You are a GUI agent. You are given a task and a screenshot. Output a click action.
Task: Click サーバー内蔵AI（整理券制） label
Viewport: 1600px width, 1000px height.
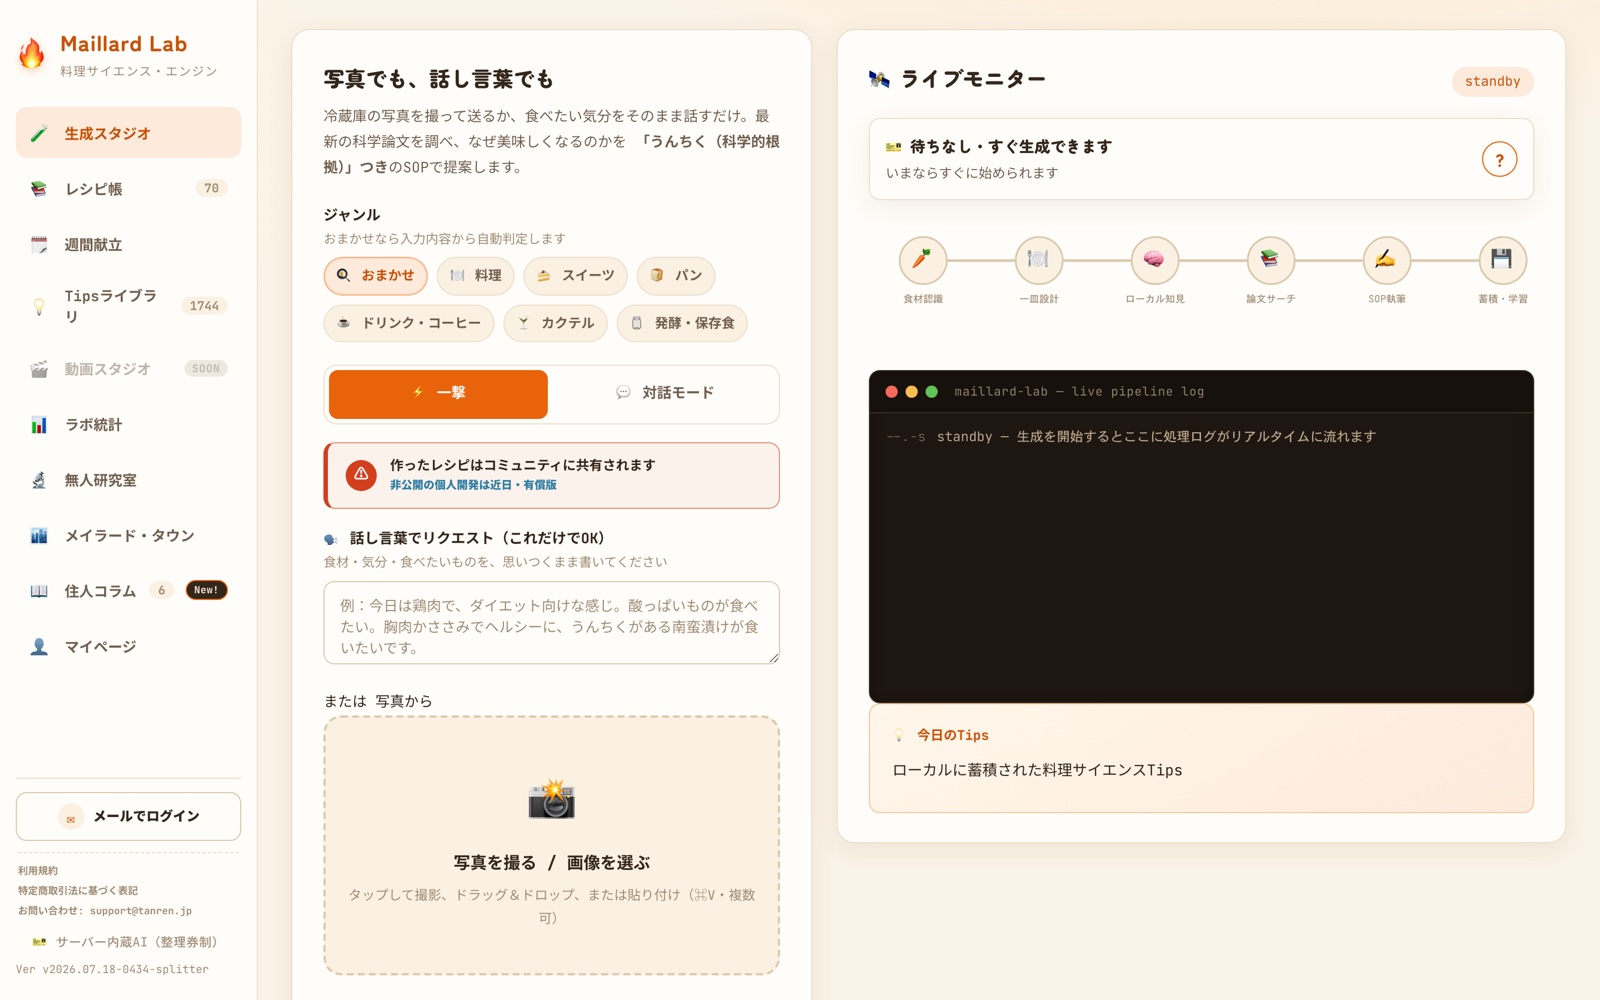[x=136, y=942]
